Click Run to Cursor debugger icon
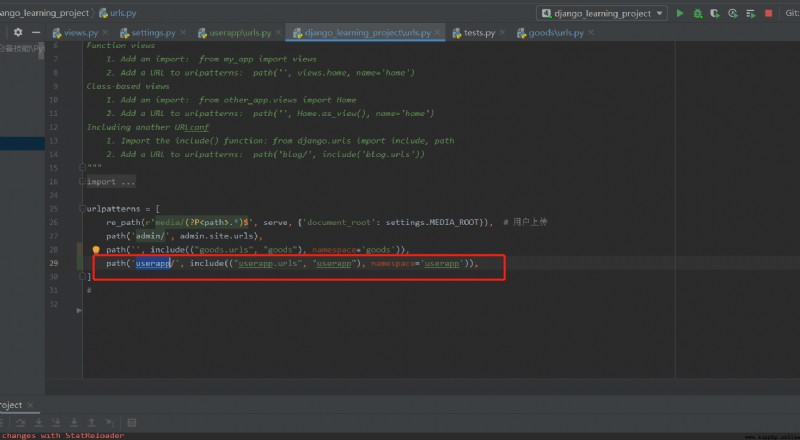 tap(109, 423)
